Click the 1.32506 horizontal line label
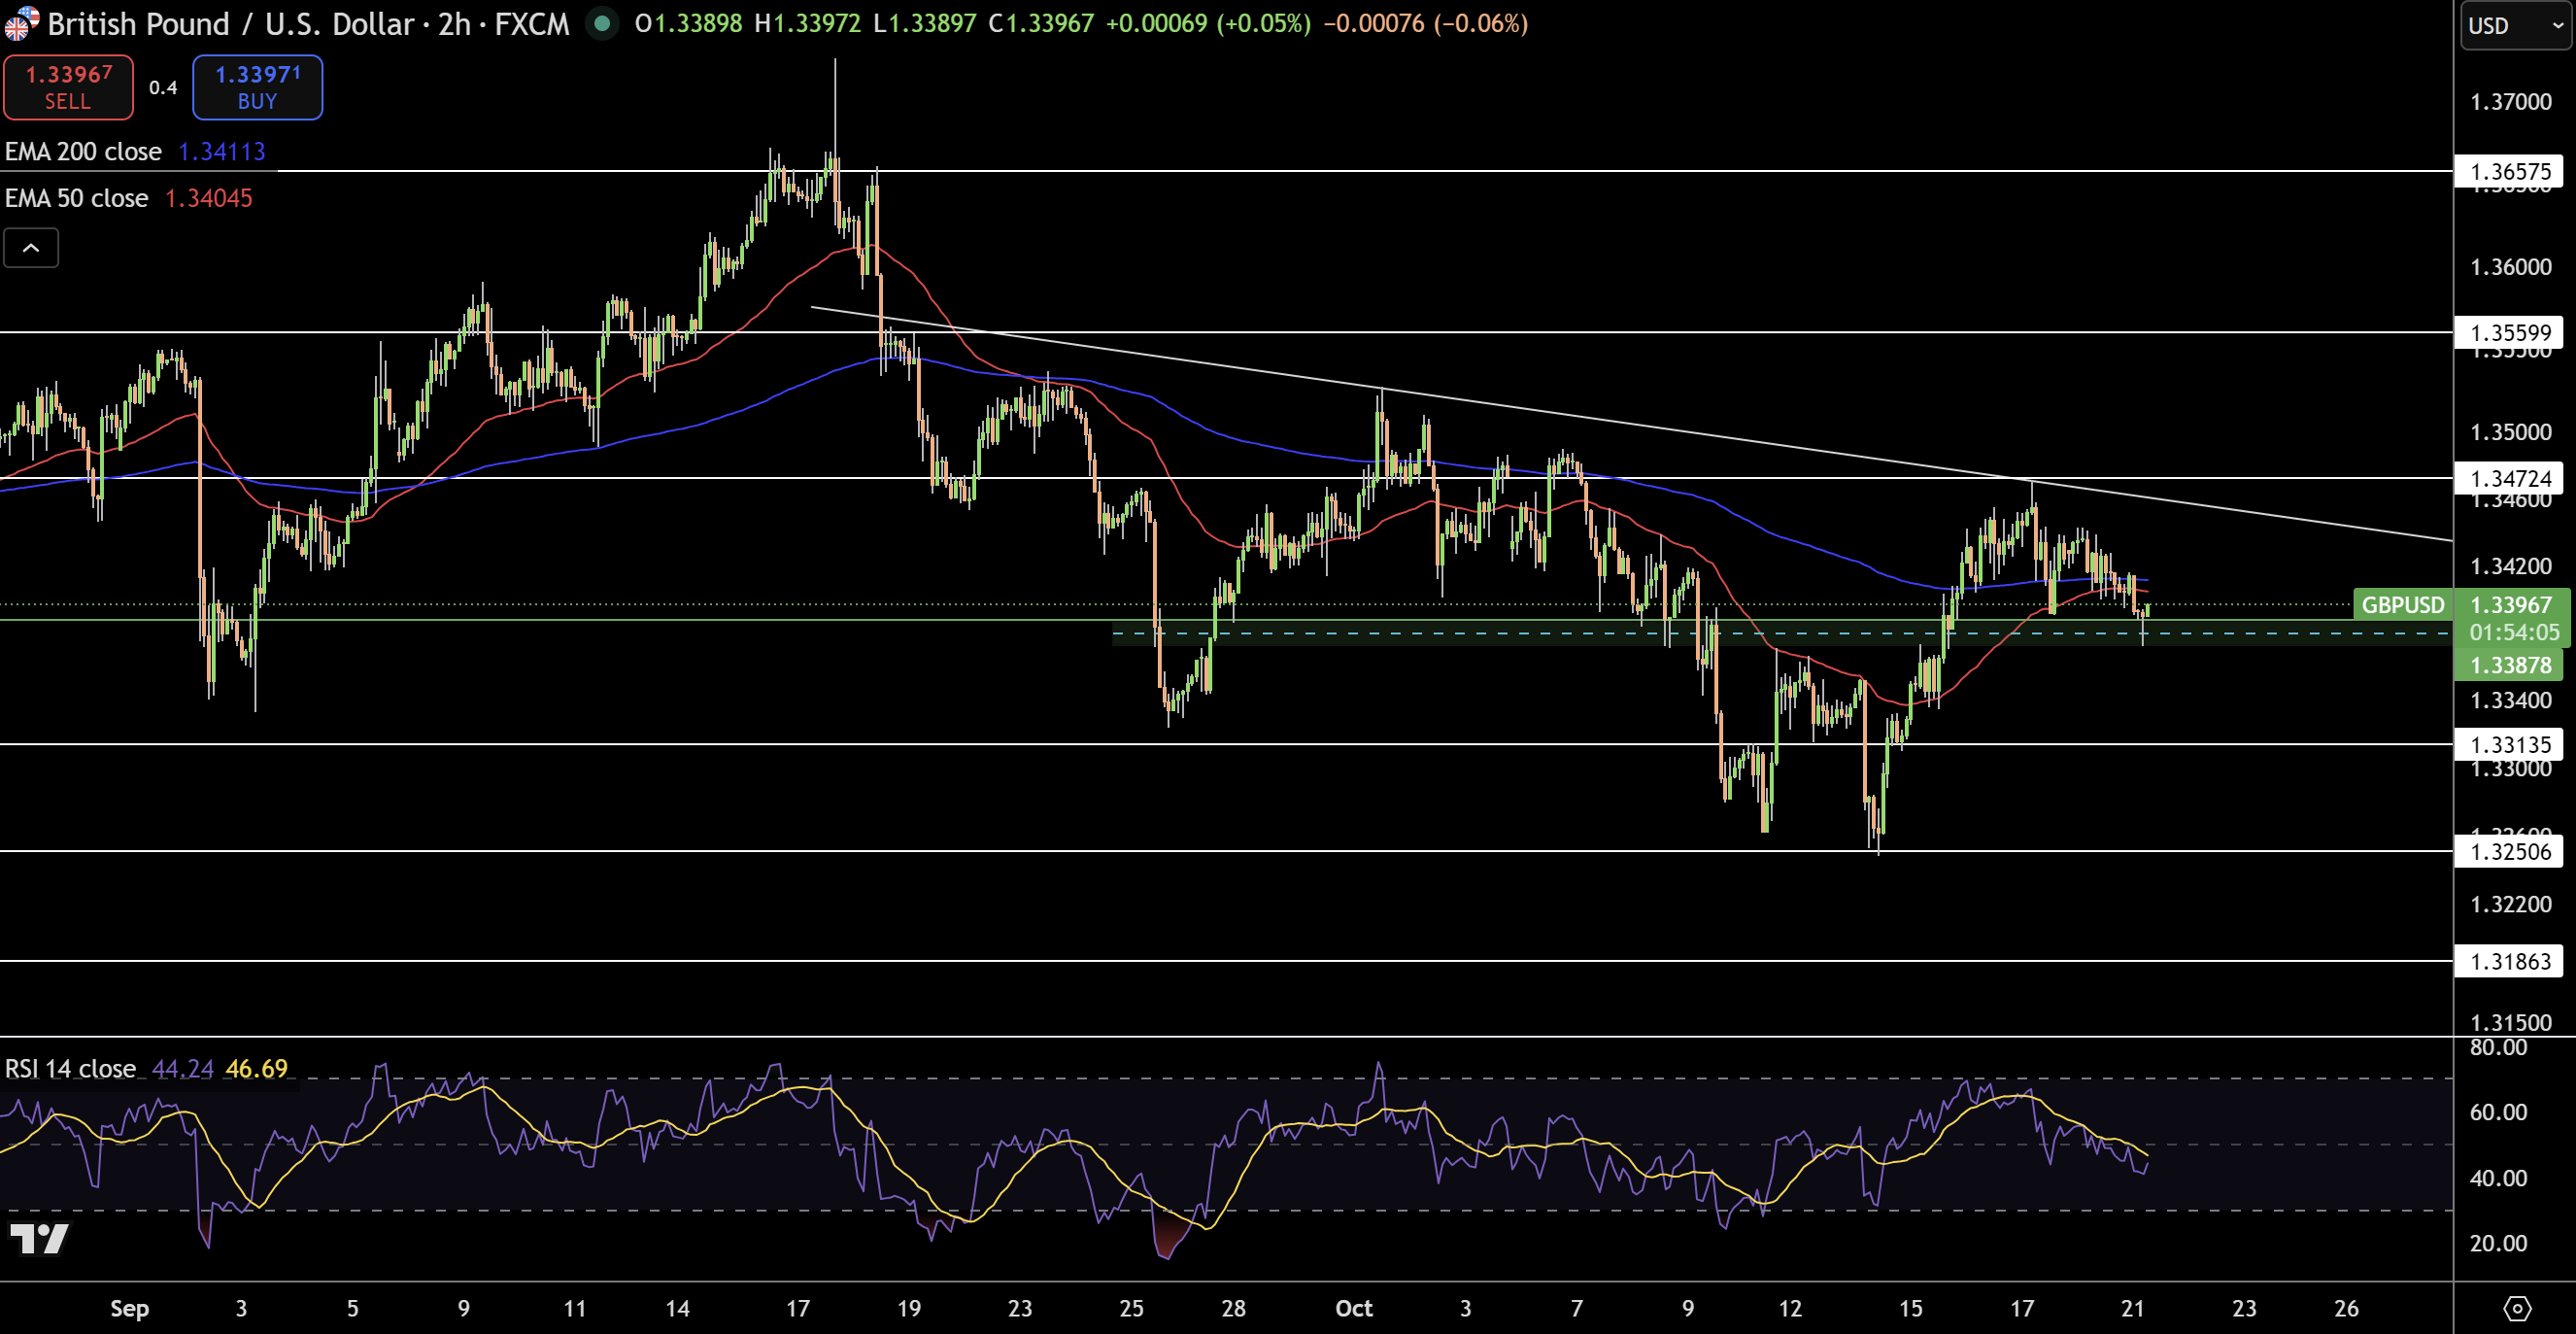This screenshot has height=1334, width=2576. [x=2509, y=851]
